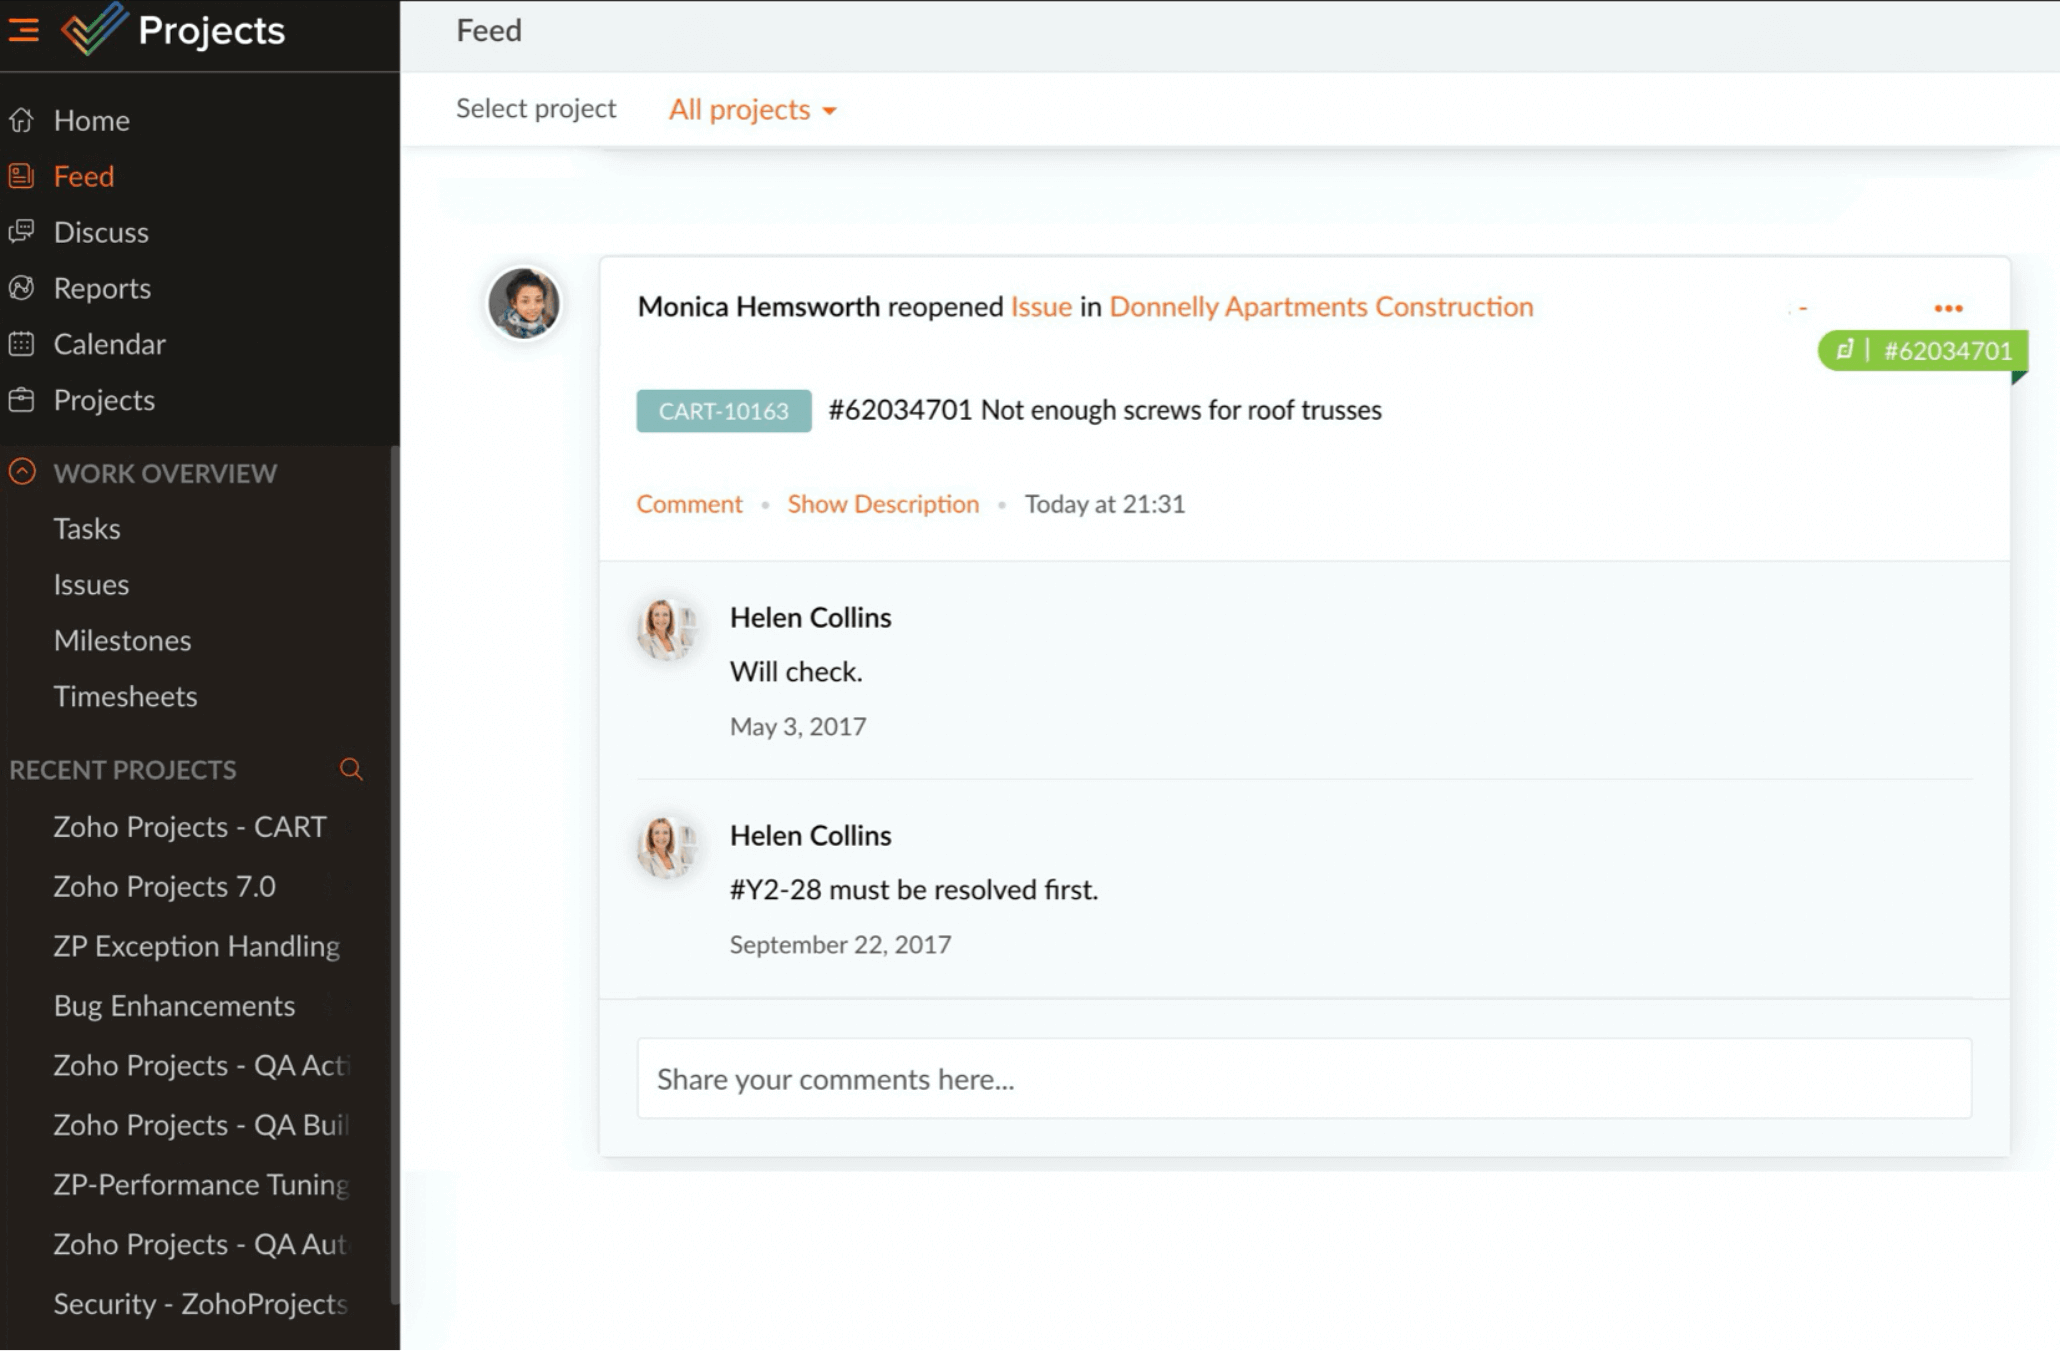Open Donnelly Apartments Construction project link

(1321, 306)
